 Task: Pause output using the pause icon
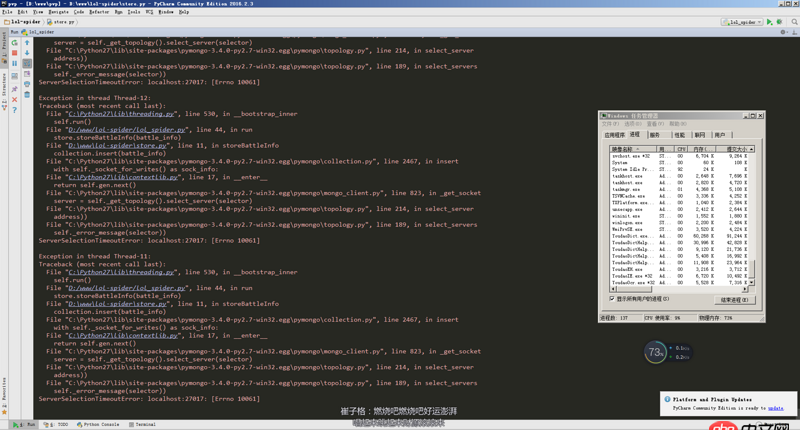(15, 64)
